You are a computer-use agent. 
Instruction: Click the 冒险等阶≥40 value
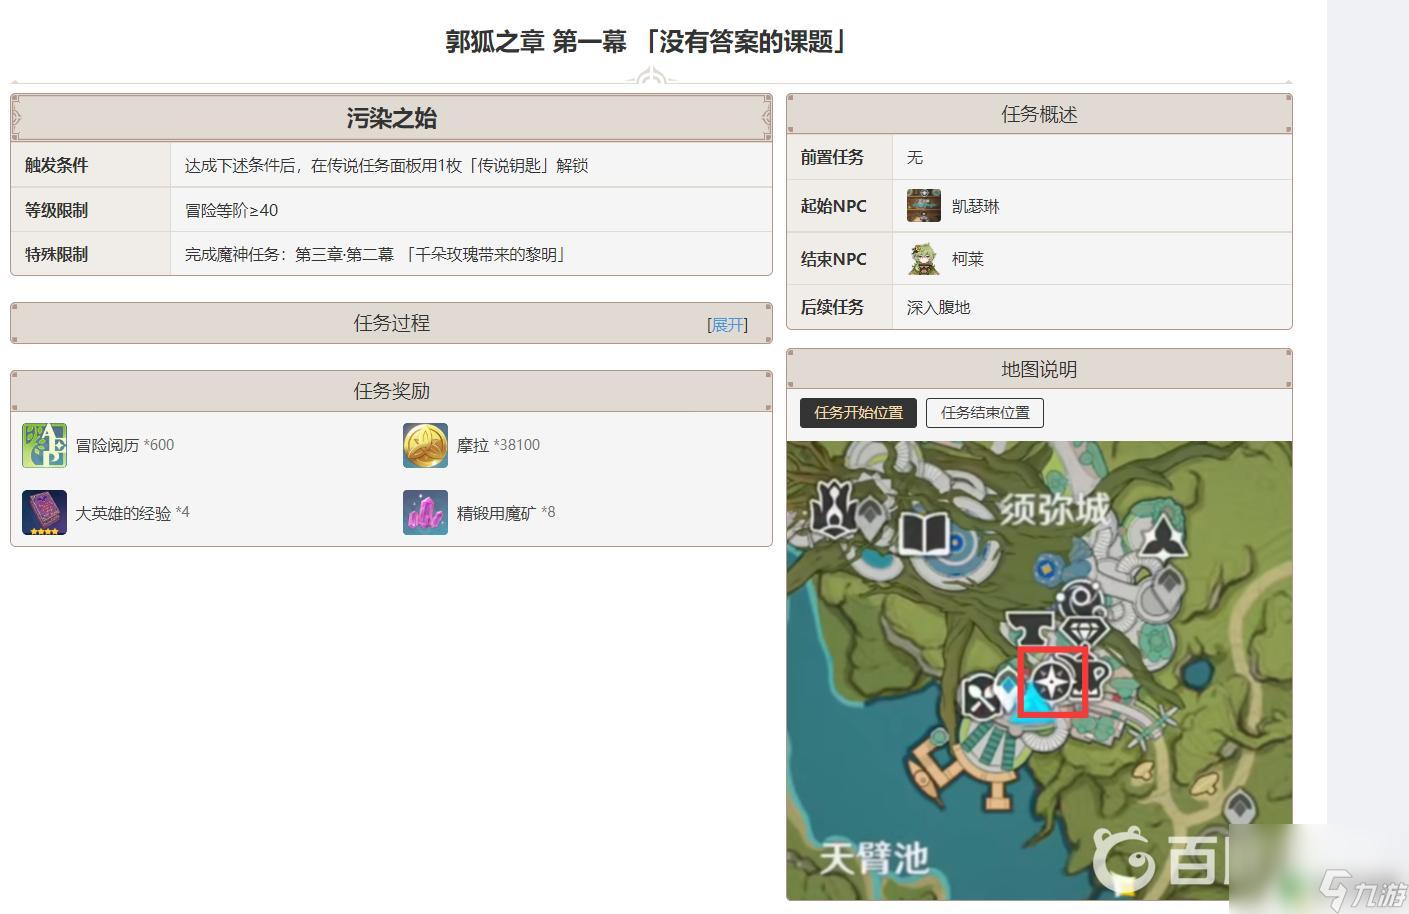pyautogui.click(x=231, y=210)
